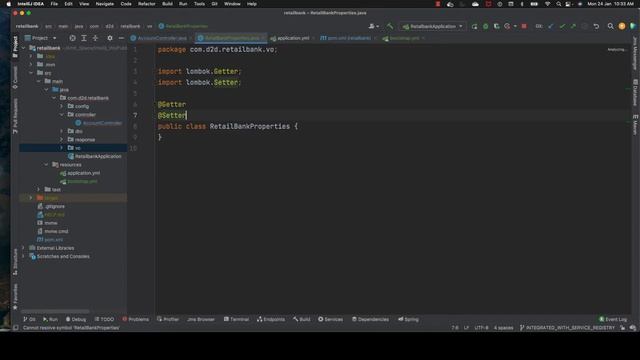Open the Debug tool window button
Image resolution: width=640 pixels, height=360 pixels.
pos(76,319)
